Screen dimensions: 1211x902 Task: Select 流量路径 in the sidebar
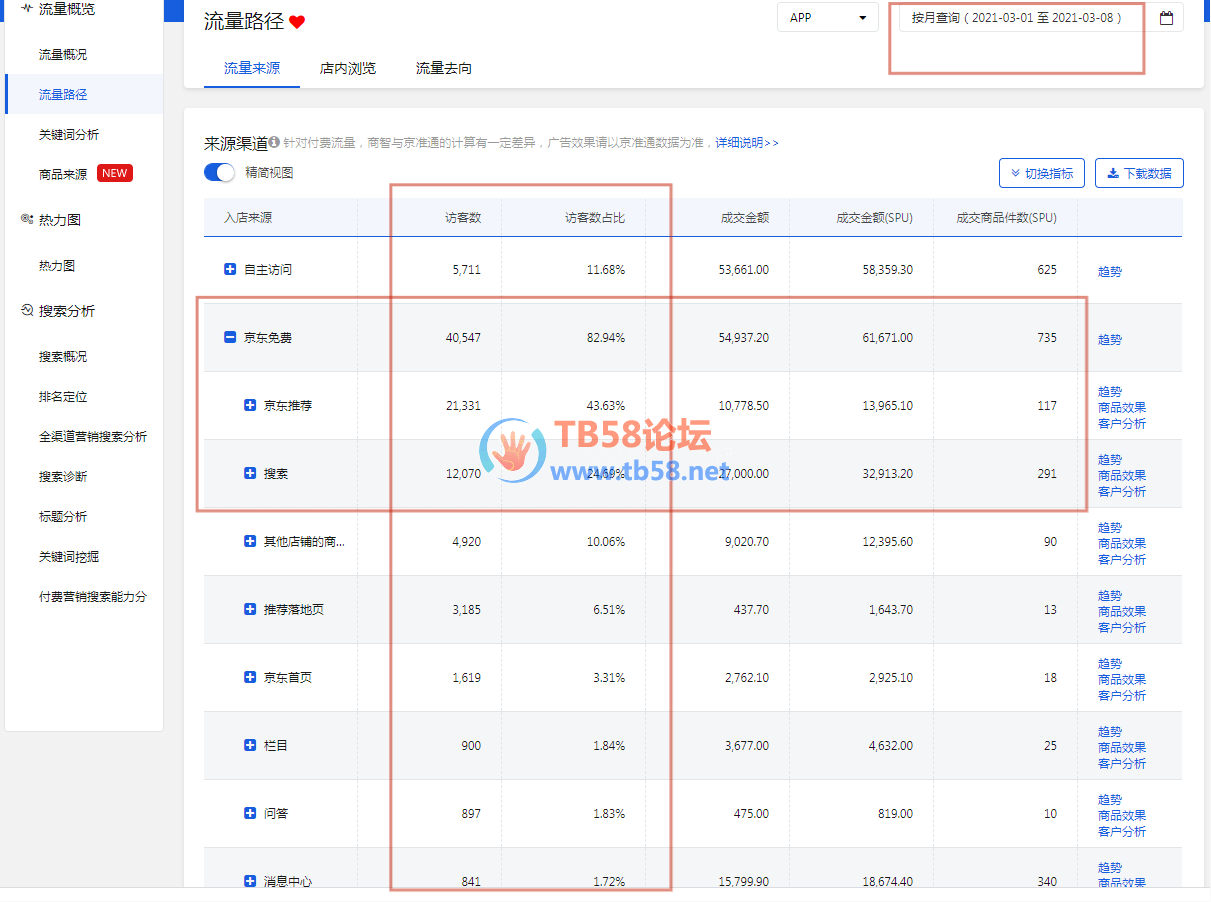(x=63, y=94)
